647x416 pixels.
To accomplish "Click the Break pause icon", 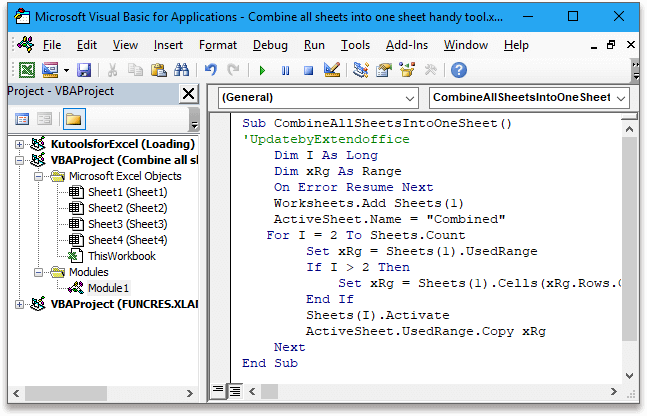I will coord(285,71).
